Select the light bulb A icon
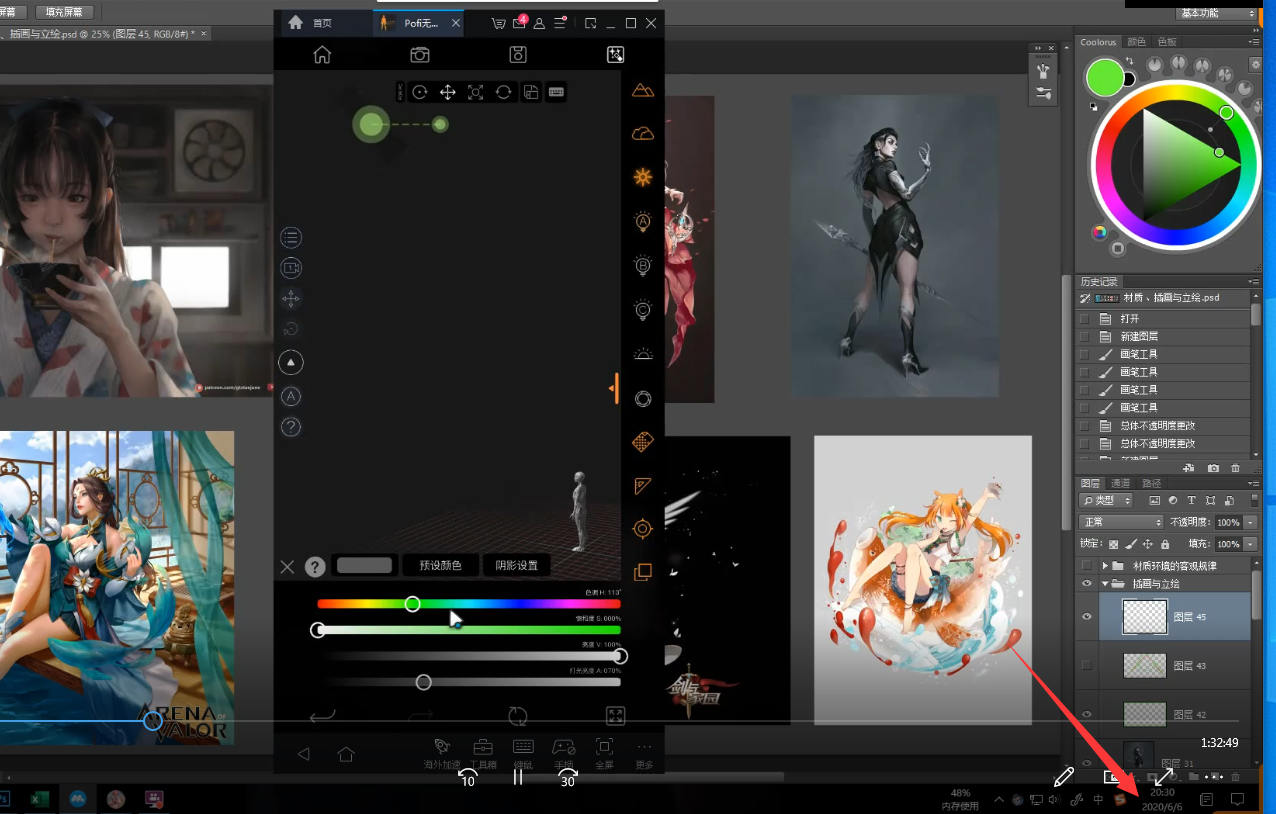 (642, 221)
